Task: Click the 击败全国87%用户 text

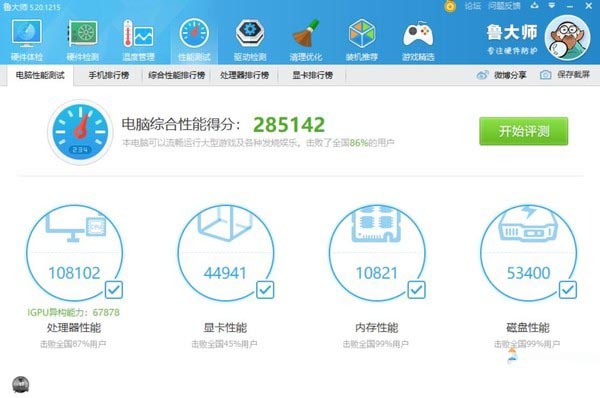Action: click(73, 344)
